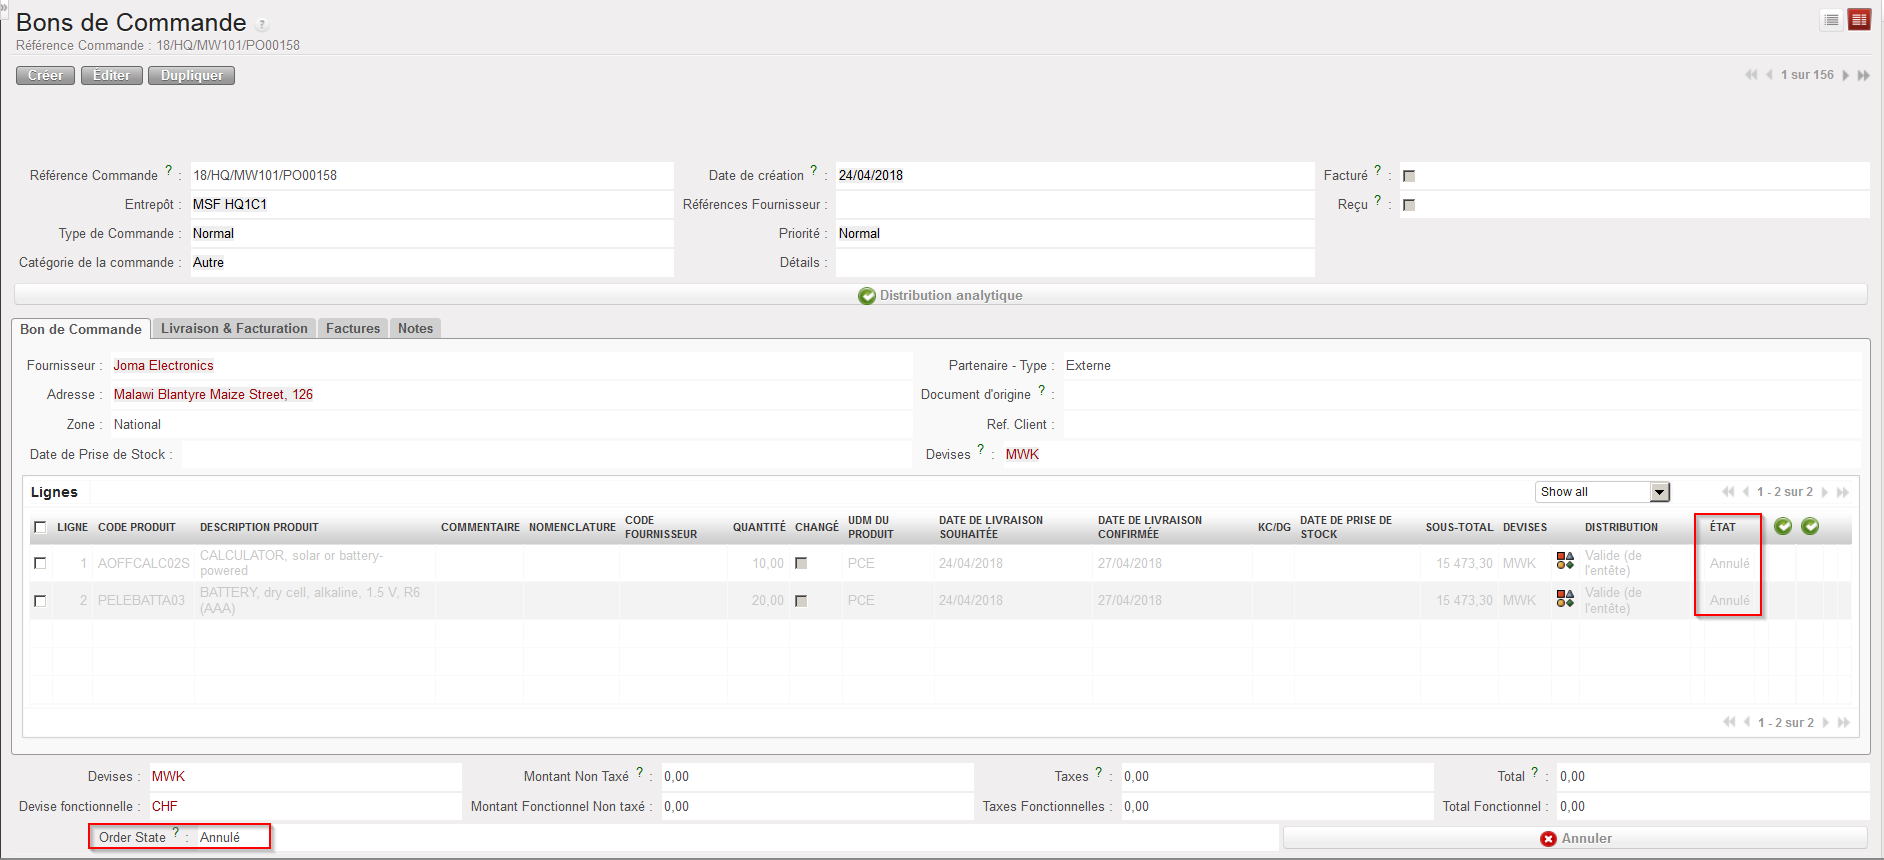Viewport: 1884px width, 860px height.
Task: Open Joma Electronics supplier link
Action: [163, 365]
